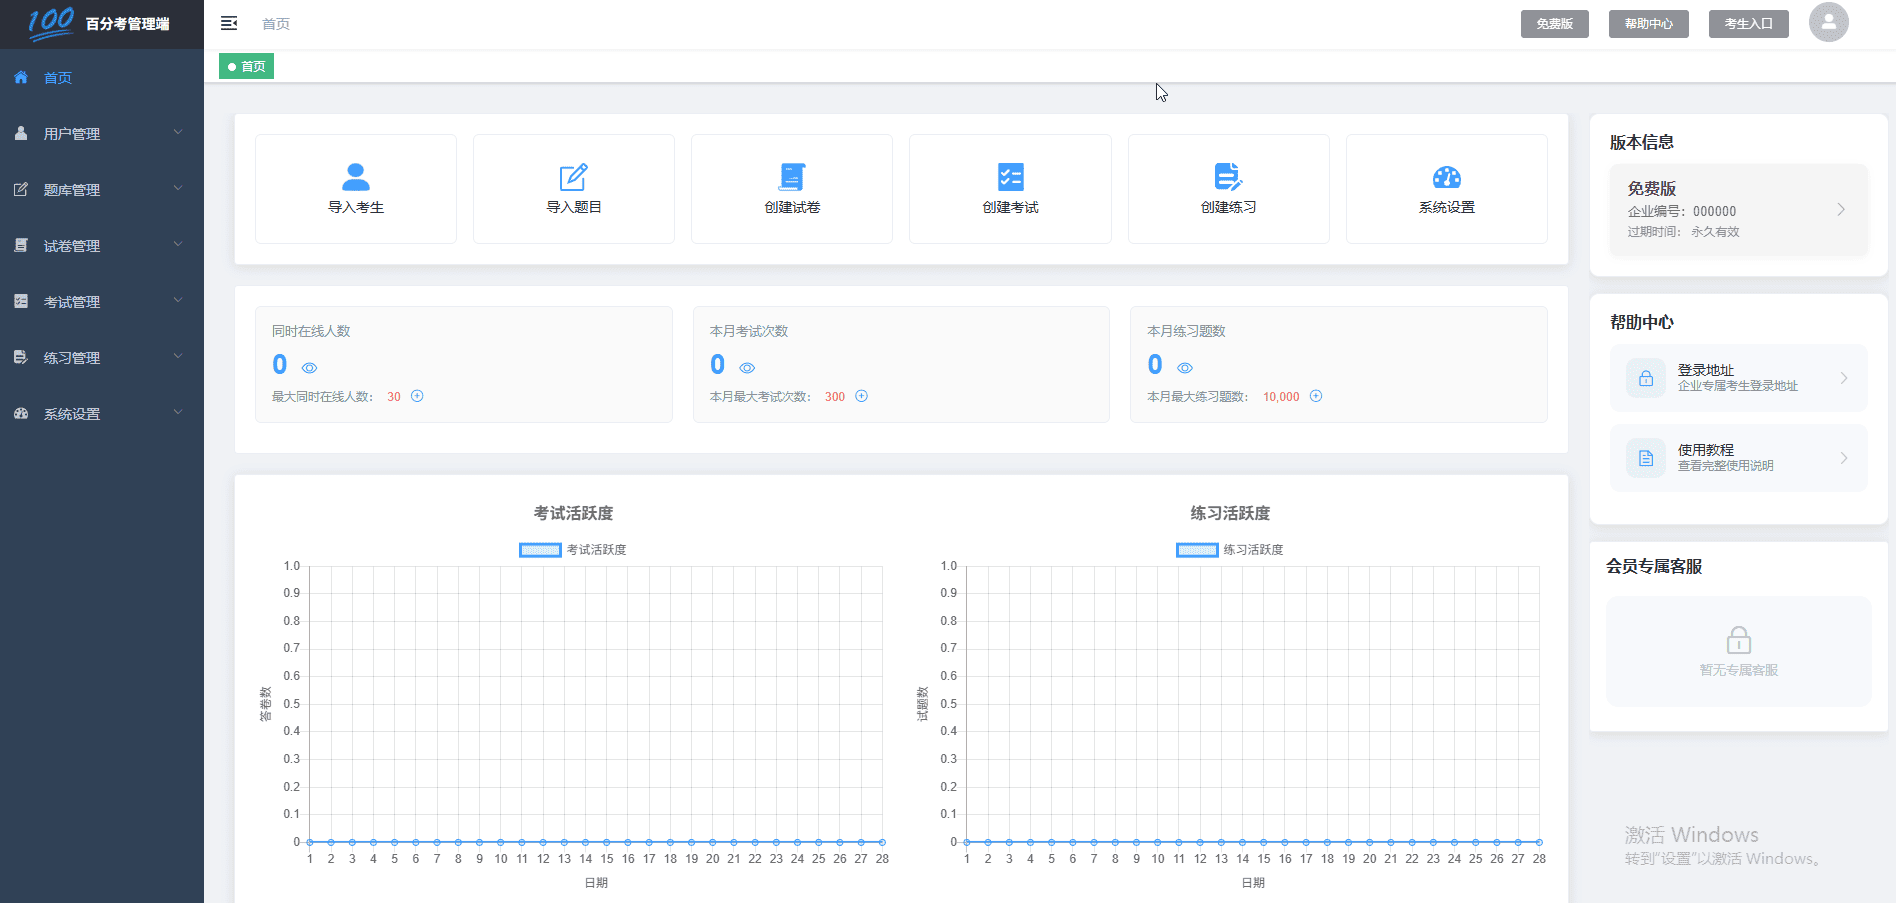Toggle eye icon for monthly practice questions
The height and width of the screenshot is (903, 1896).
tap(1185, 368)
